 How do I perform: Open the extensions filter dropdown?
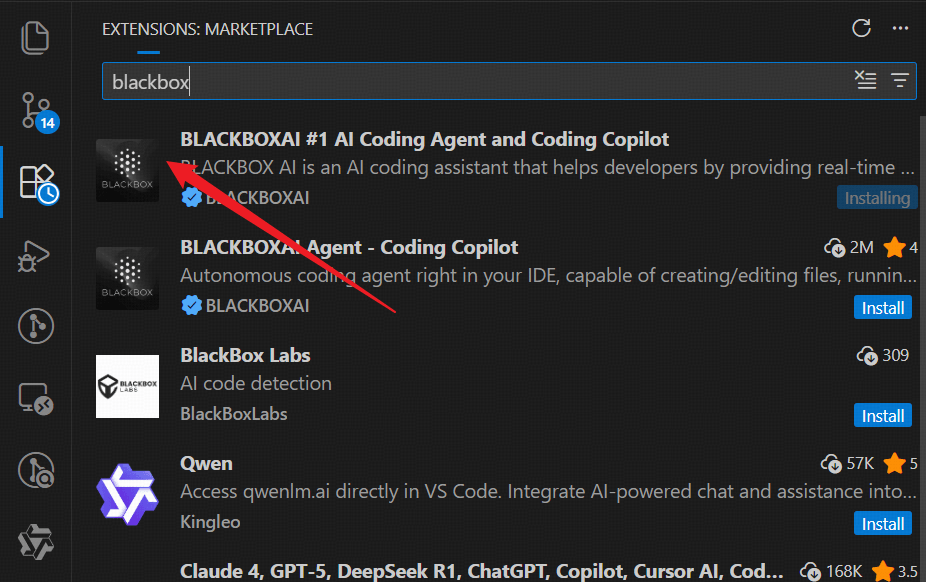point(899,81)
